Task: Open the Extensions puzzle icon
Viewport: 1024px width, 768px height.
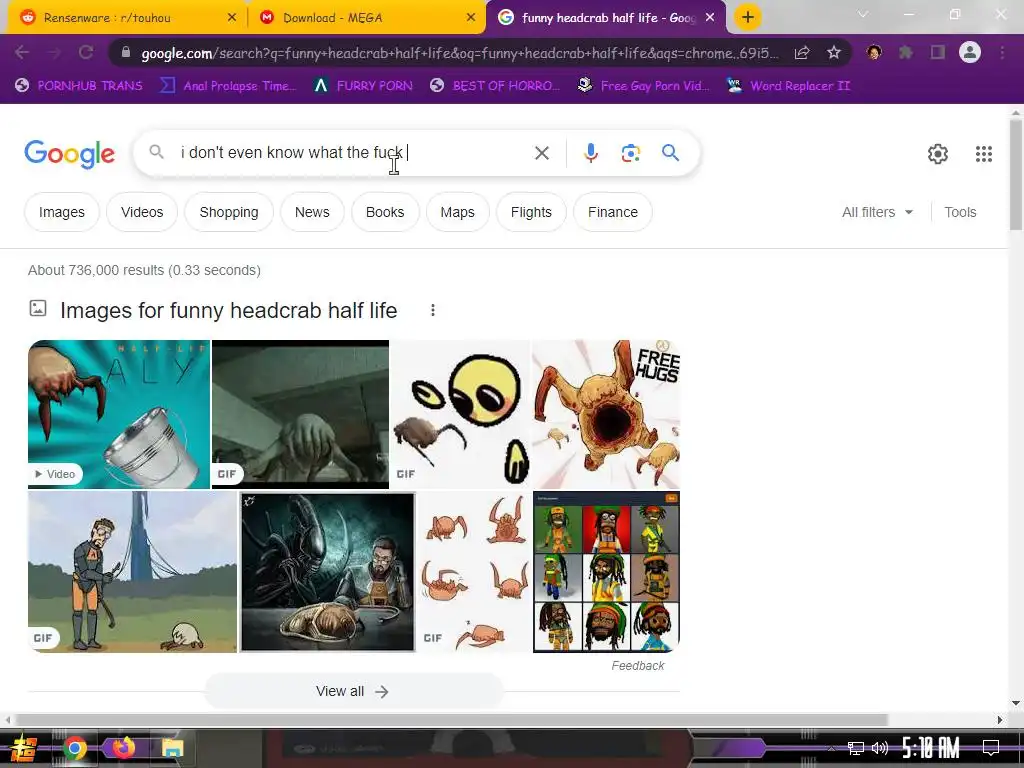Action: pos(906,52)
